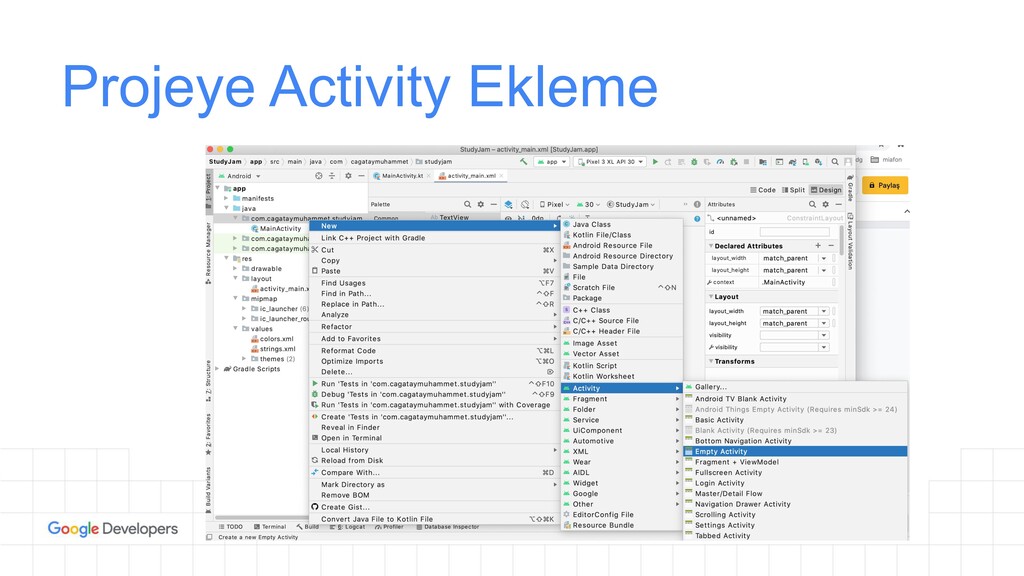Add declared attribute with plus icon
This screenshot has height=576, width=1024.
click(818, 246)
